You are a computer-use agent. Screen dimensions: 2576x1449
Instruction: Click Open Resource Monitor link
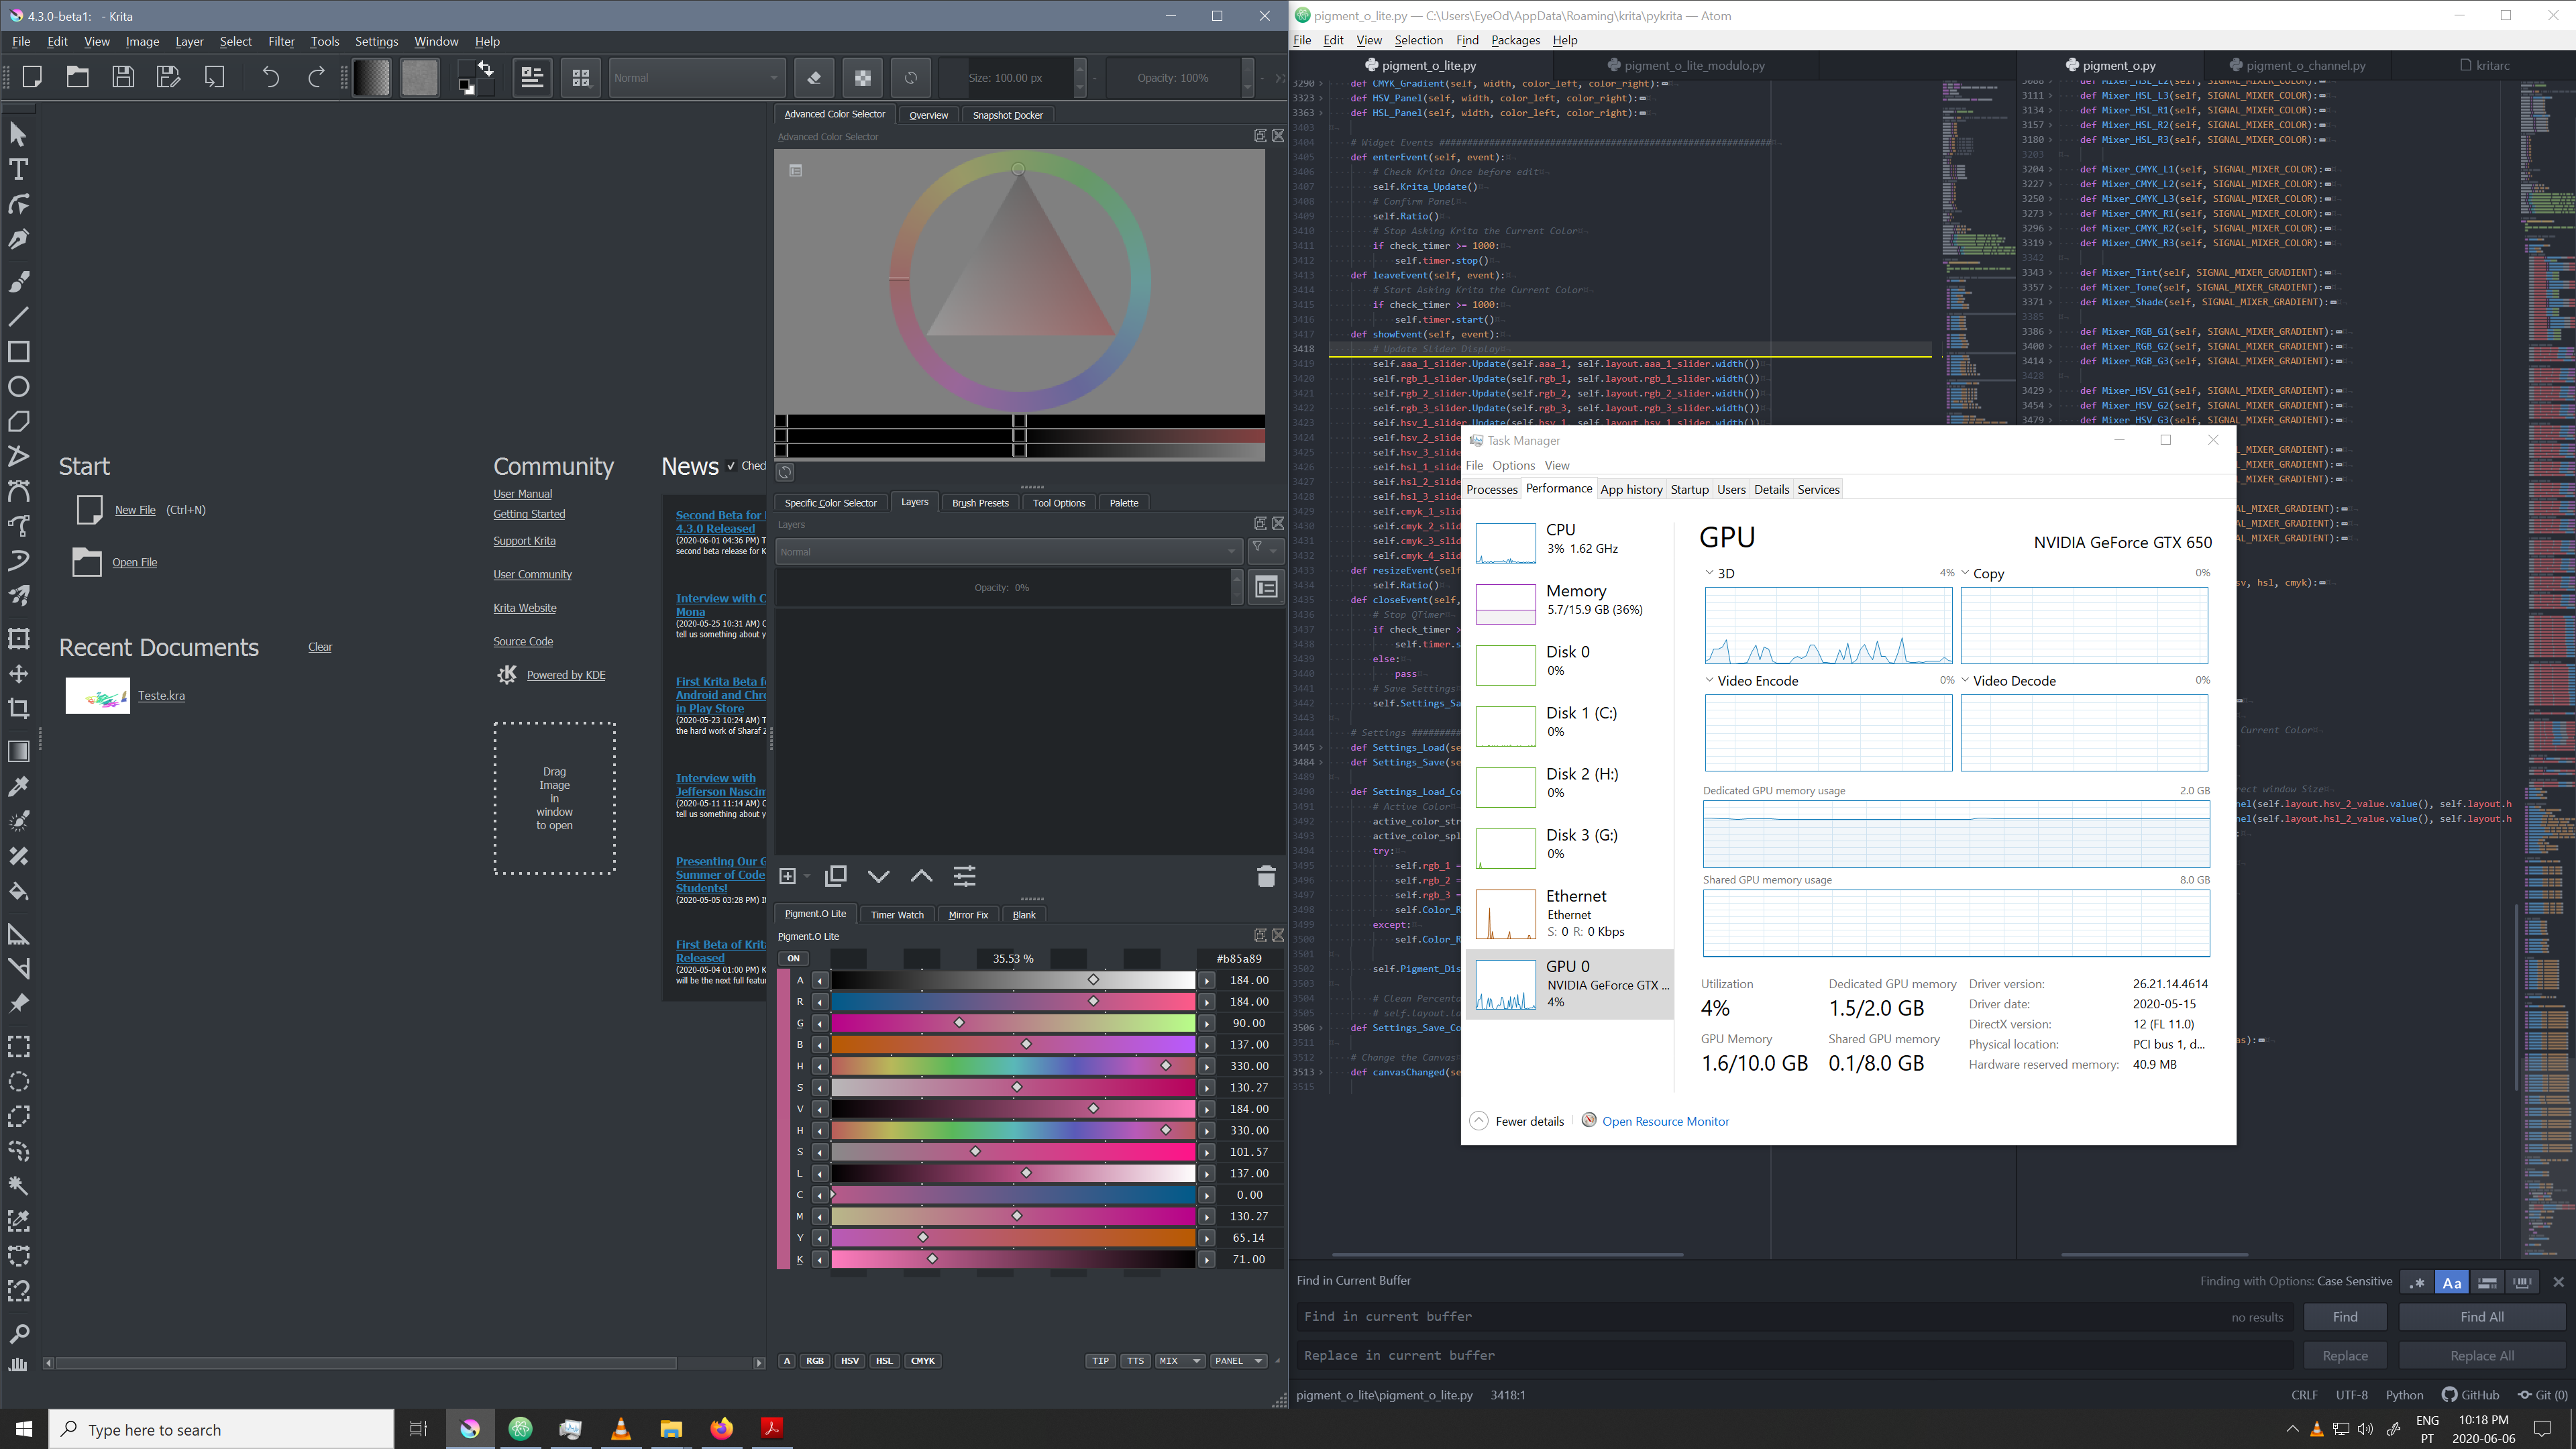1665,1121
